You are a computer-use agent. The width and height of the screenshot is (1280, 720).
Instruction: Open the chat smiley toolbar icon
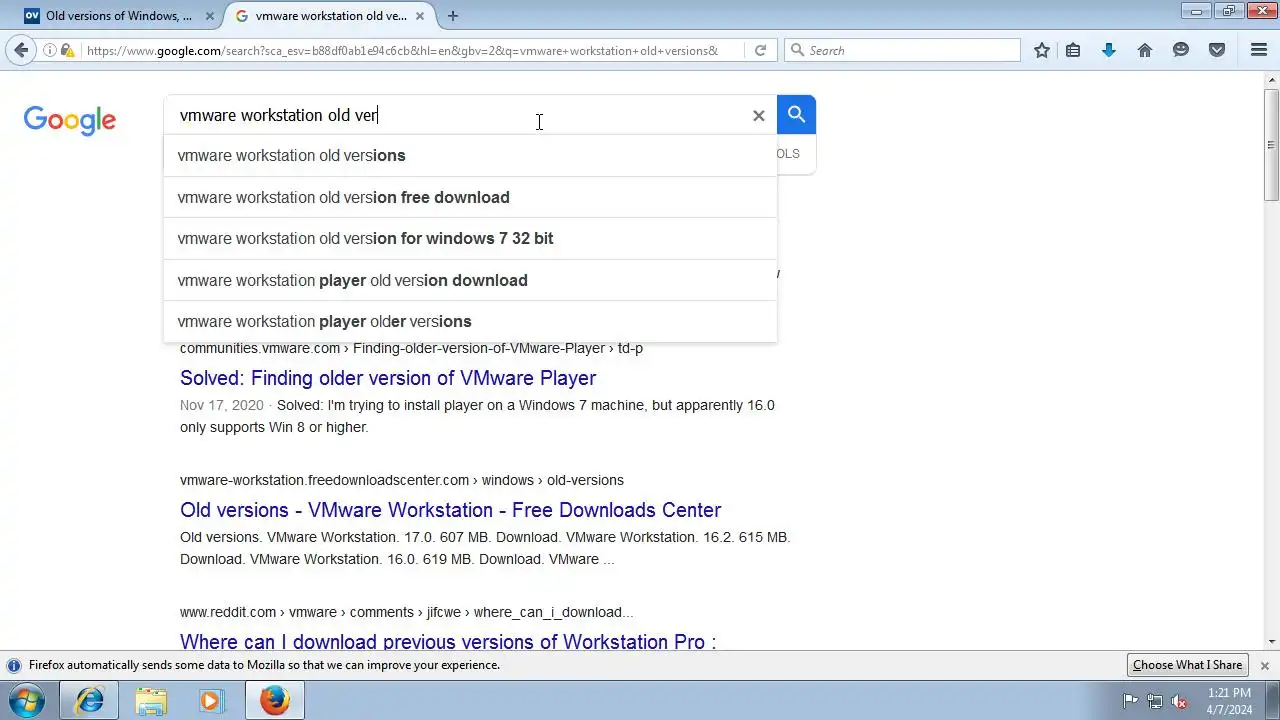tap(1181, 50)
